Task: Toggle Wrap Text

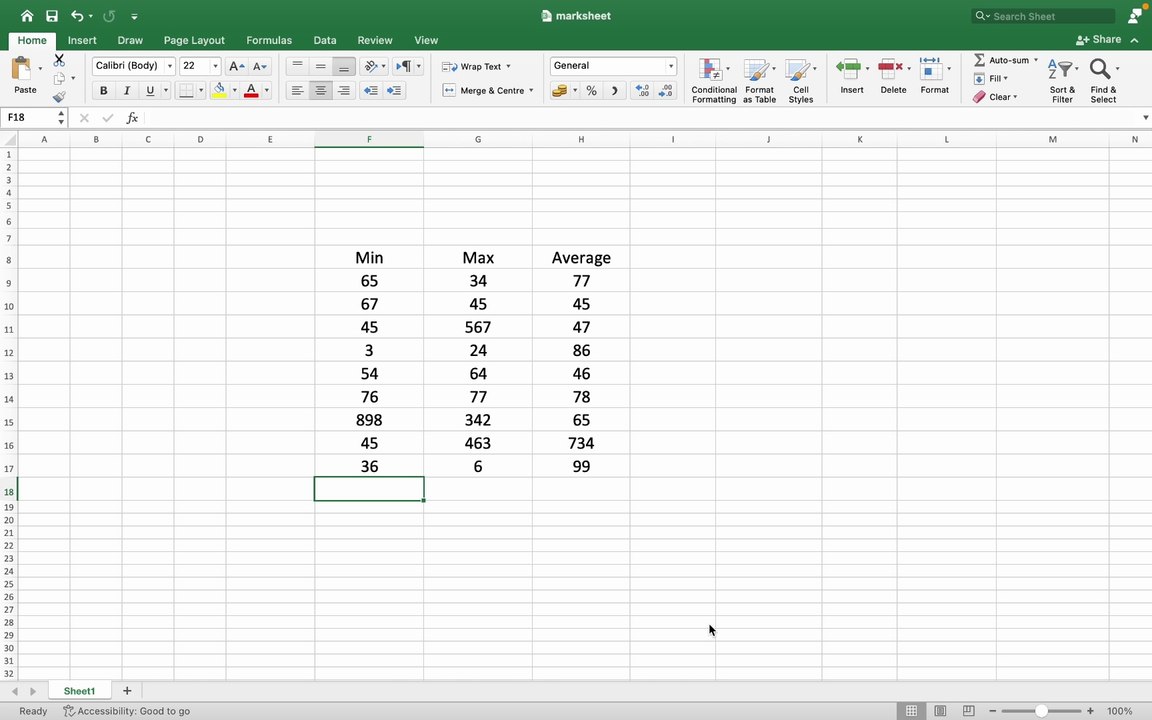Action: pos(475,66)
